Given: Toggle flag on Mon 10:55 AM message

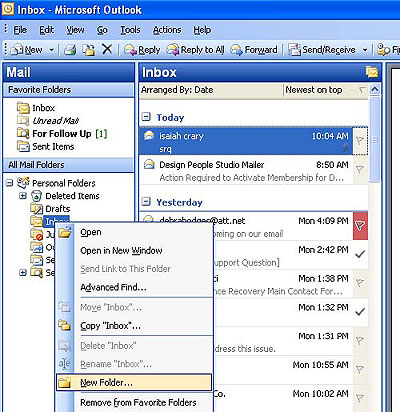Looking at the screenshot, I should click(x=360, y=369).
